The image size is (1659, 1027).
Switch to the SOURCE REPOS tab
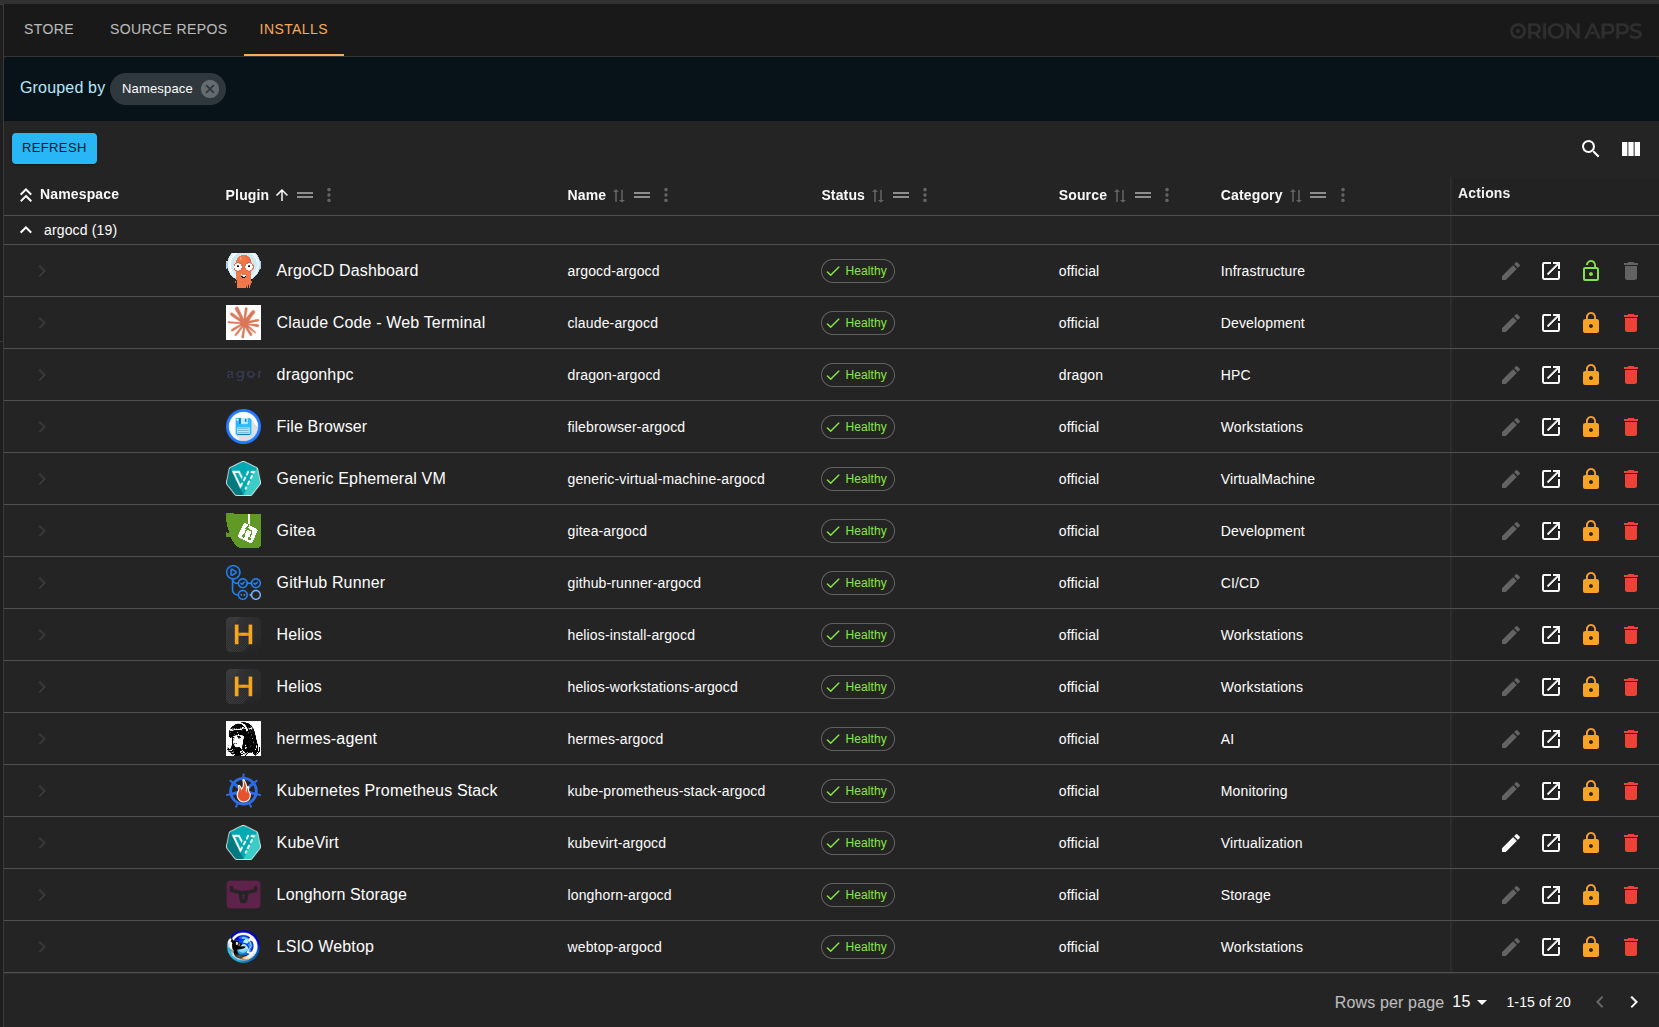click(x=168, y=29)
